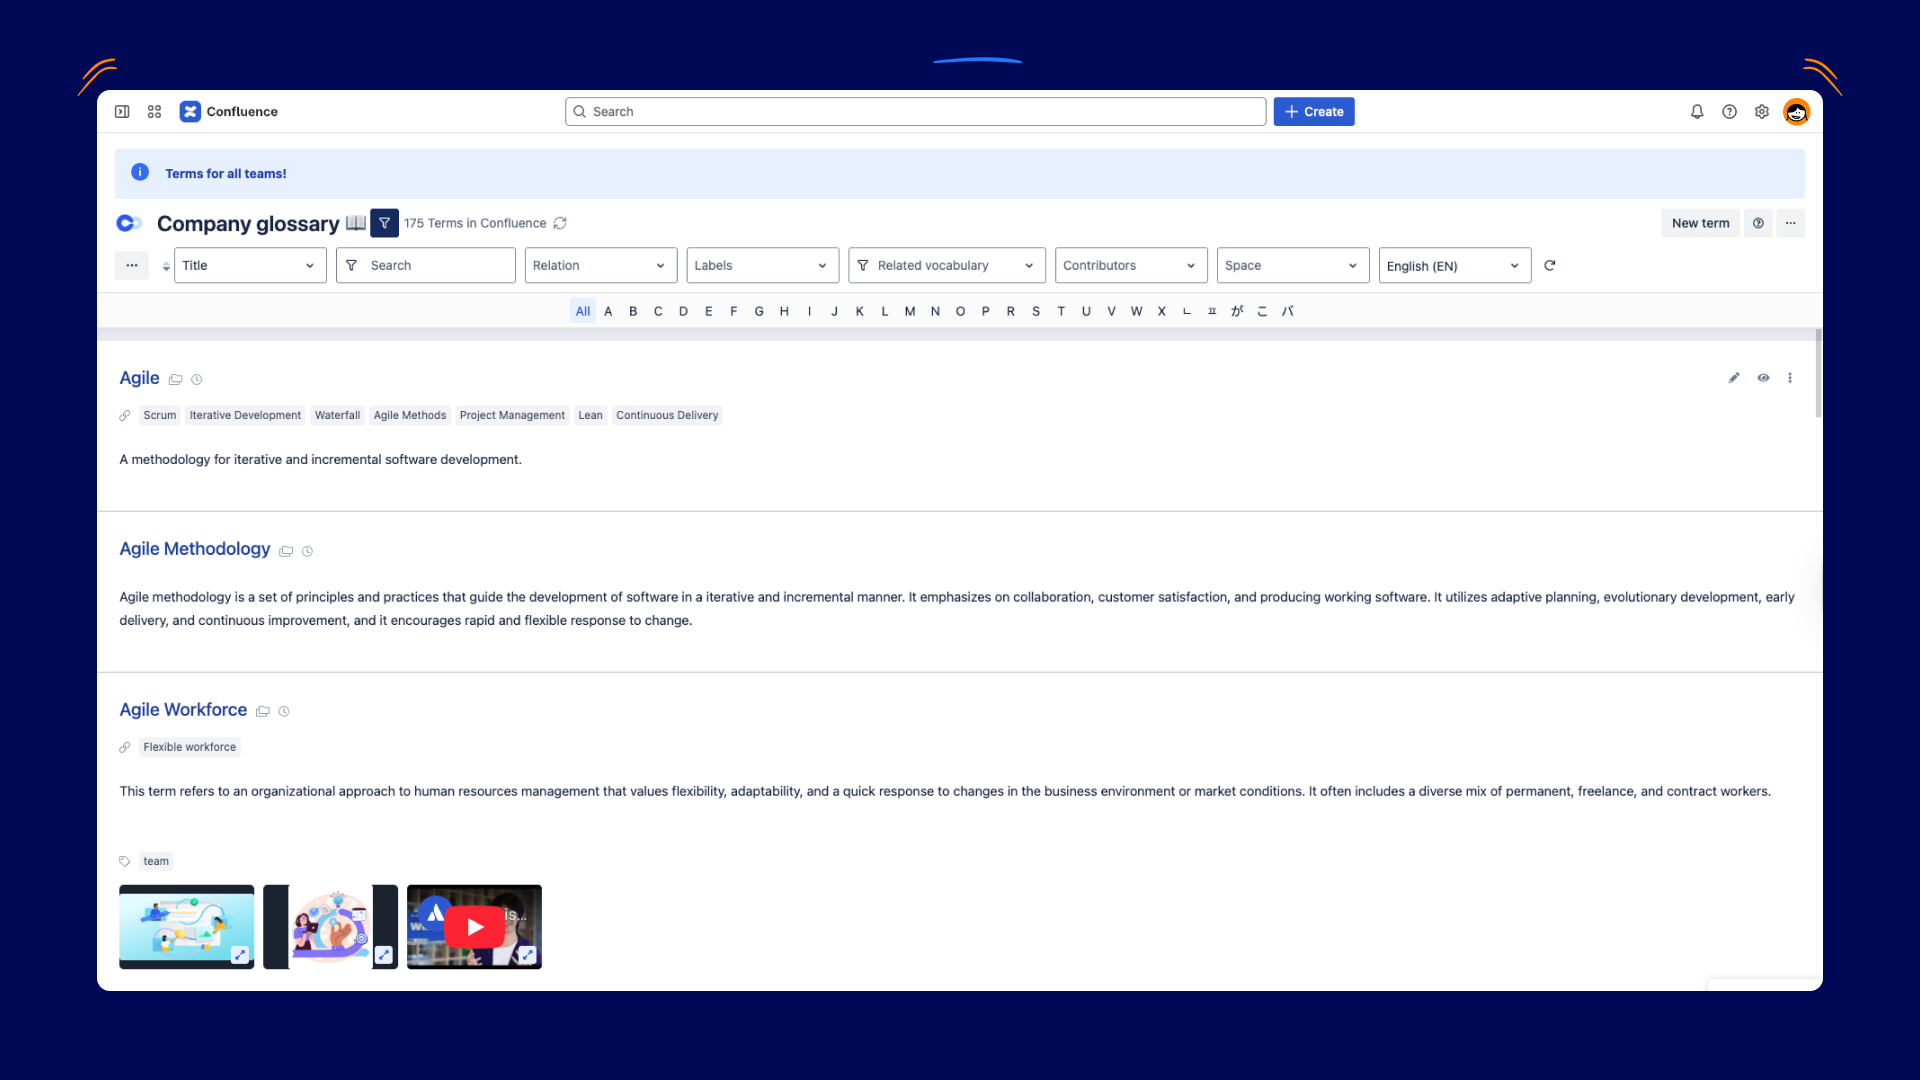Click the New term button
This screenshot has height=1080, width=1920.
point(1700,223)
